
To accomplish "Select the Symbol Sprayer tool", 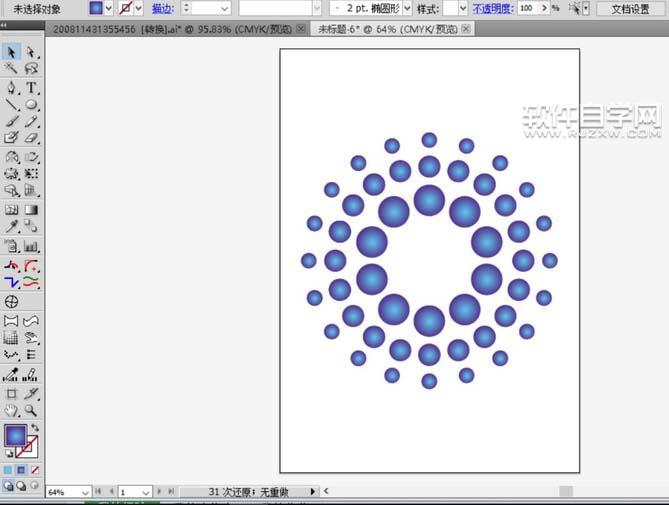I will point(11,246).
